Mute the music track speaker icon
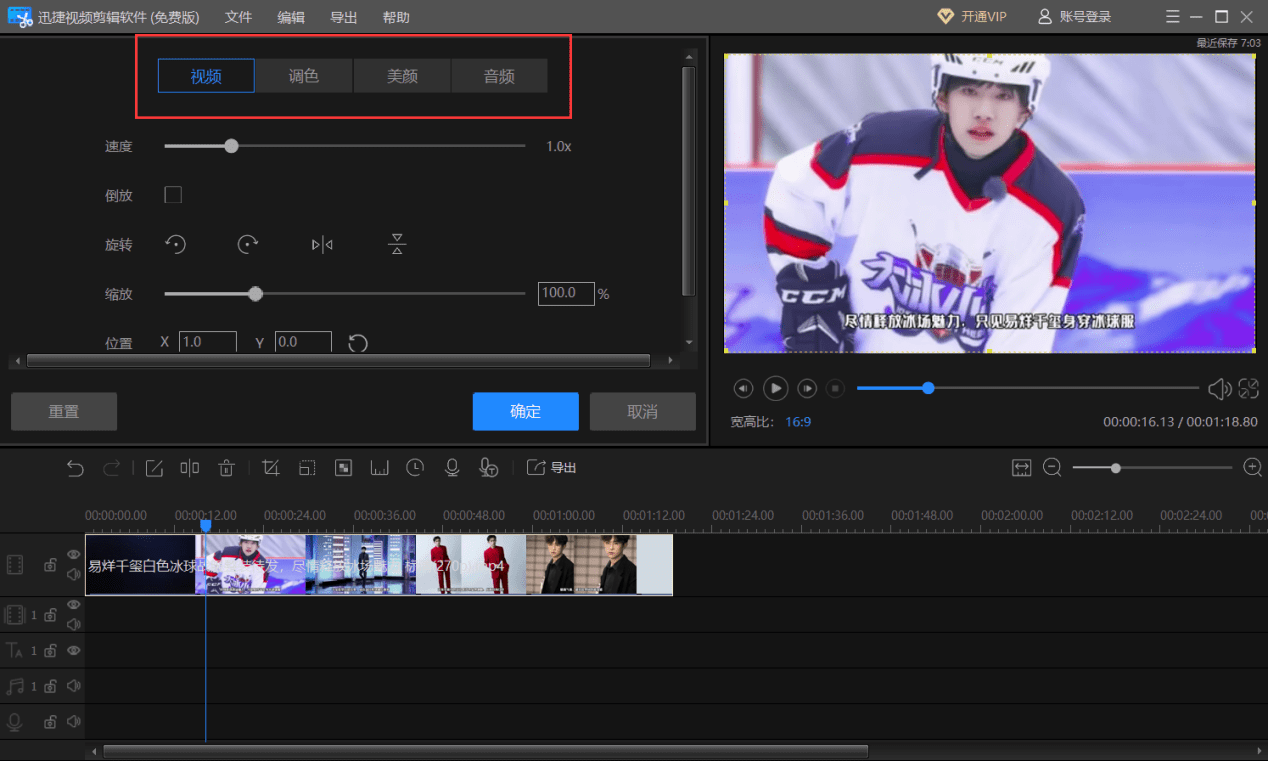Screen dimensions: 1268x761 coord(73,687)
